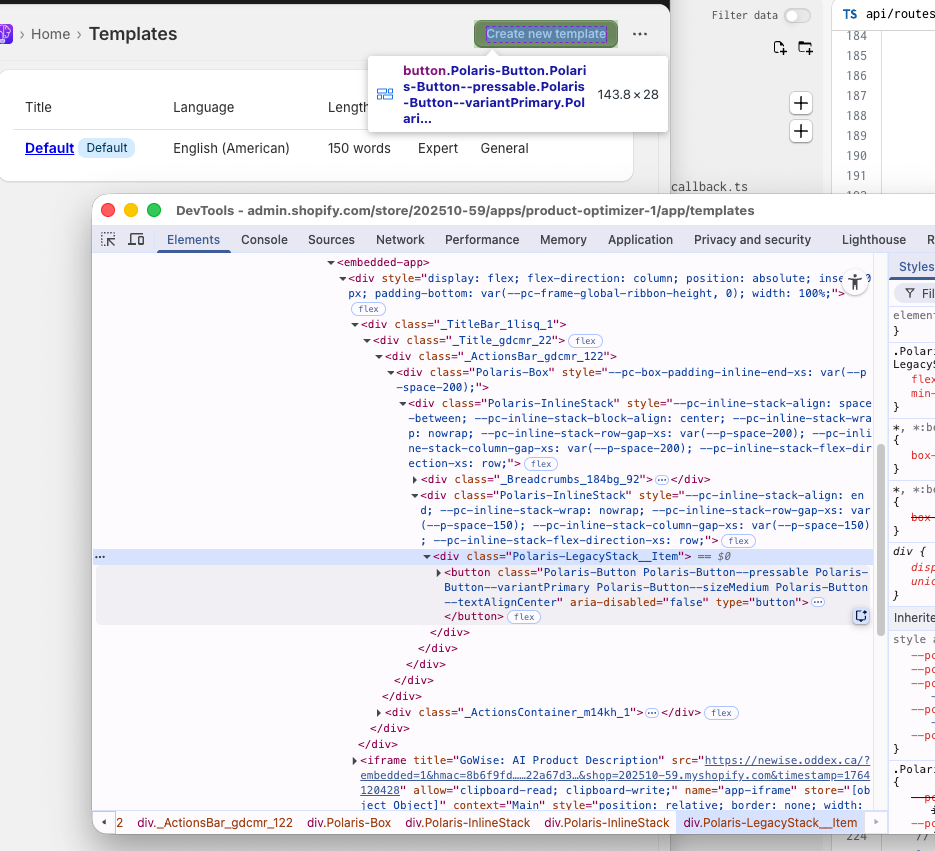Click the ellipsis inside the button element node

pyautogui.click(x=818, y=602)
